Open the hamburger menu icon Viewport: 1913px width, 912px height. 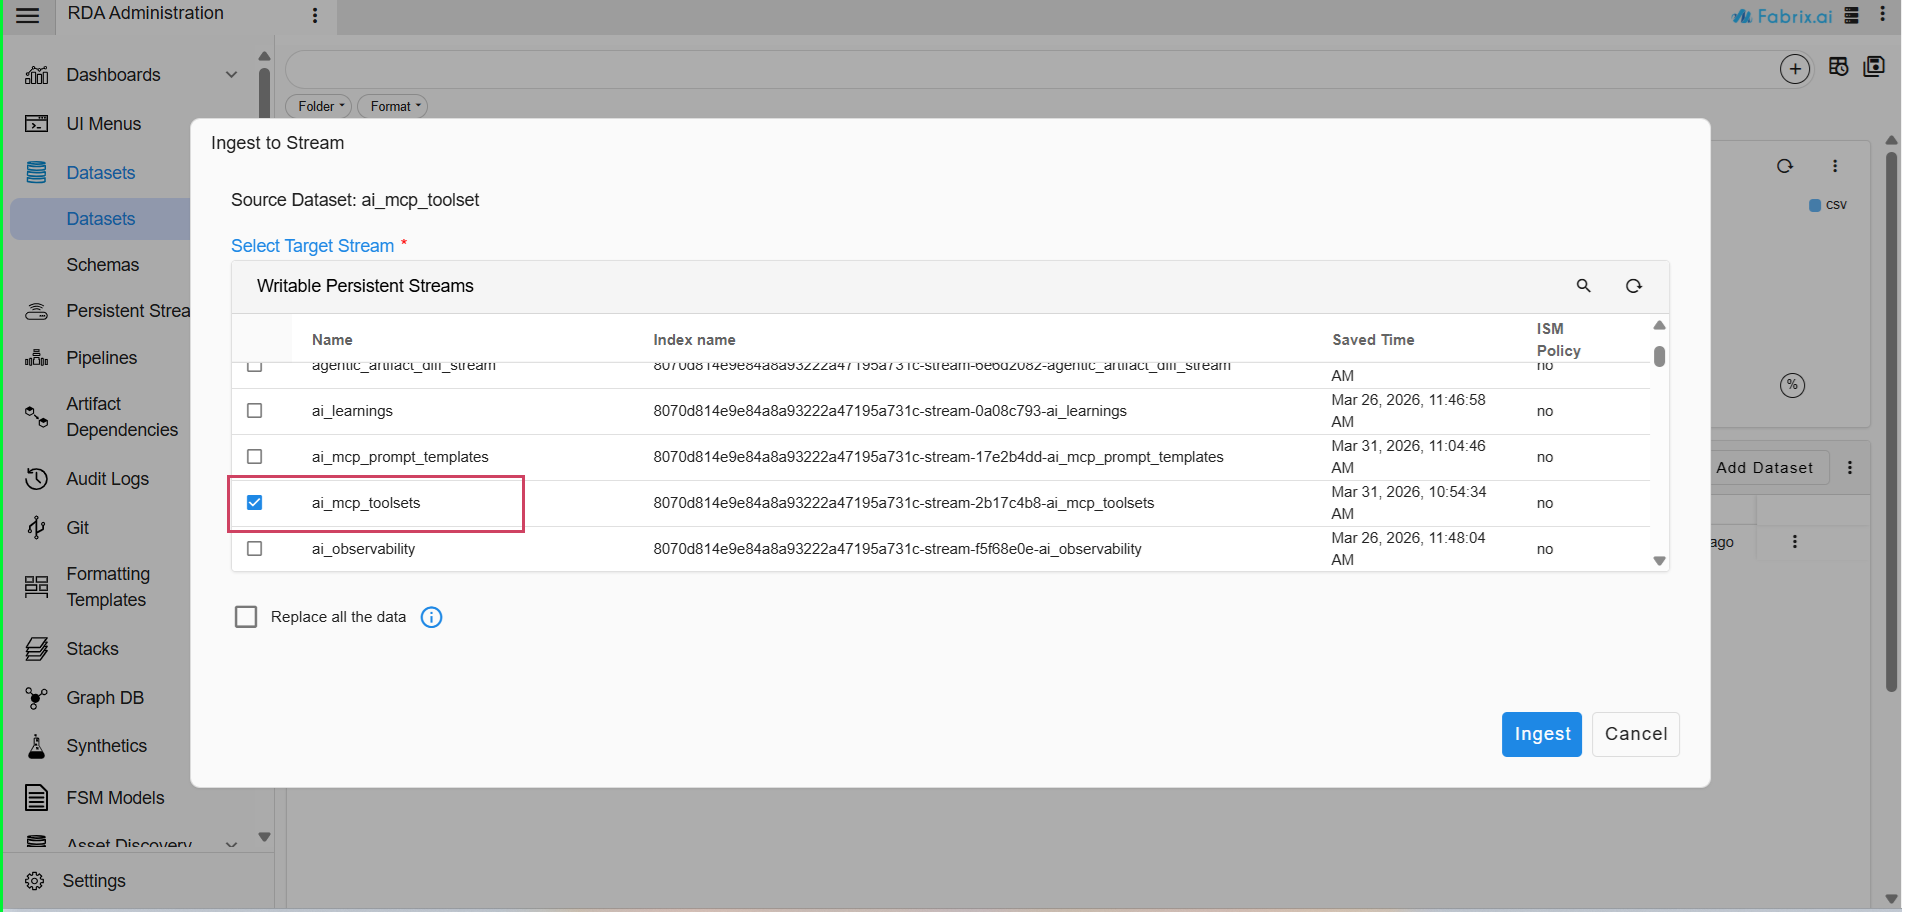click(x=28, y=15)
